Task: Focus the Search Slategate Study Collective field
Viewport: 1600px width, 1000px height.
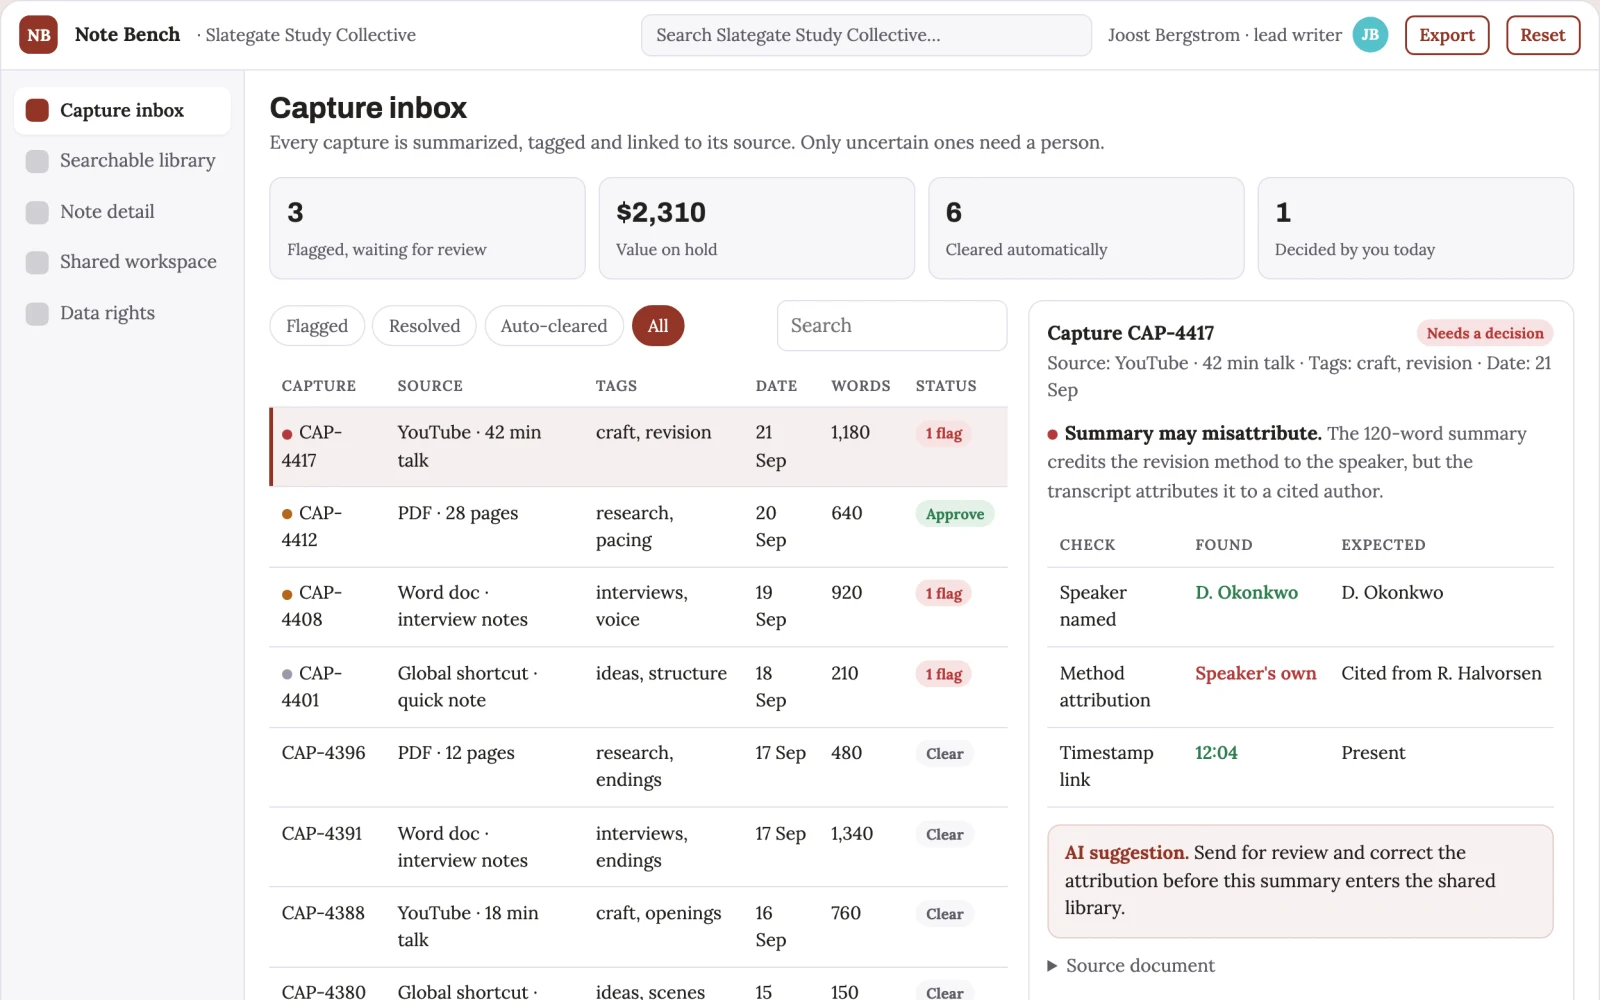Action: (866, 35)
